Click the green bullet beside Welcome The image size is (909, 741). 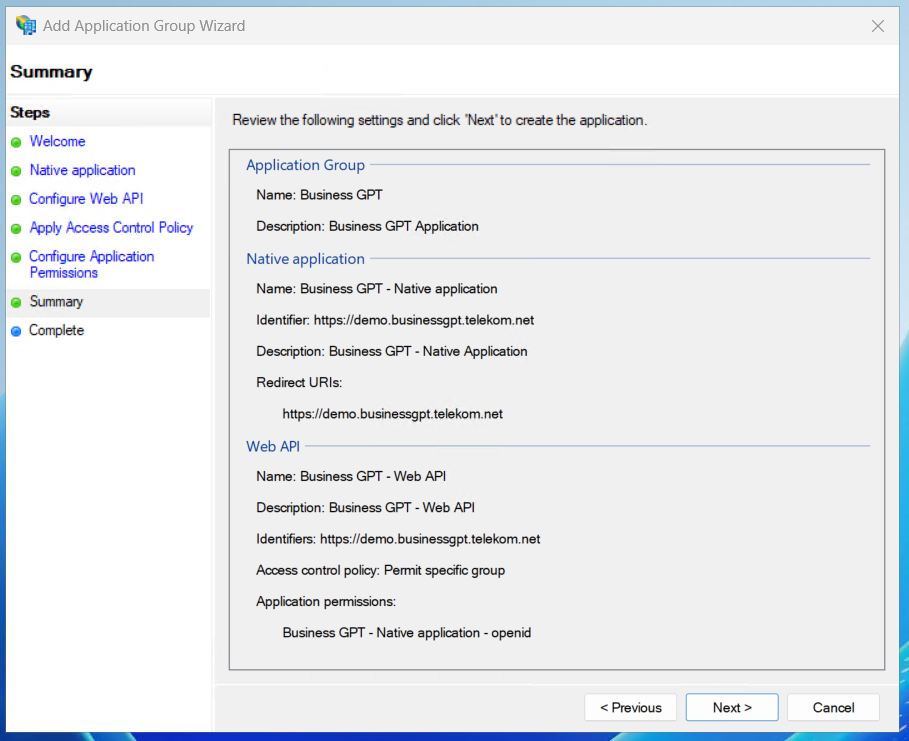16,142
